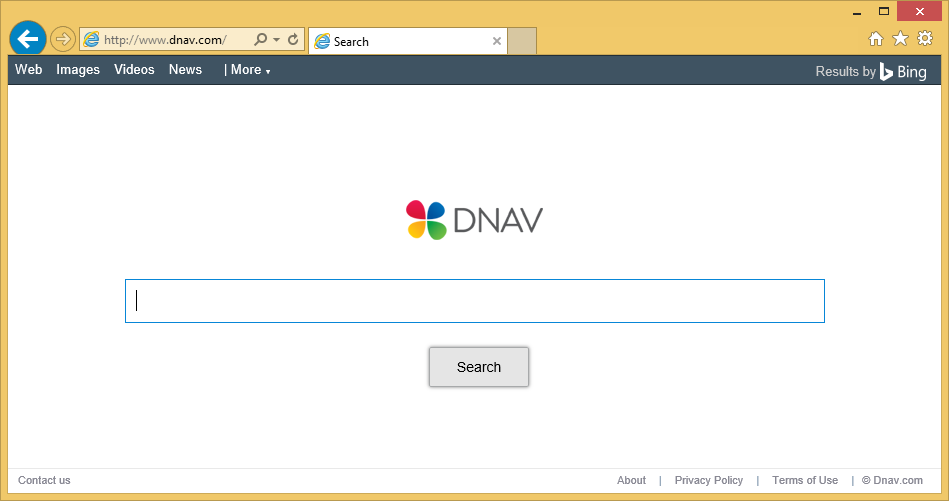Maximize the browser window
Screen dimensions: 949x501
(x=884, y=11)
